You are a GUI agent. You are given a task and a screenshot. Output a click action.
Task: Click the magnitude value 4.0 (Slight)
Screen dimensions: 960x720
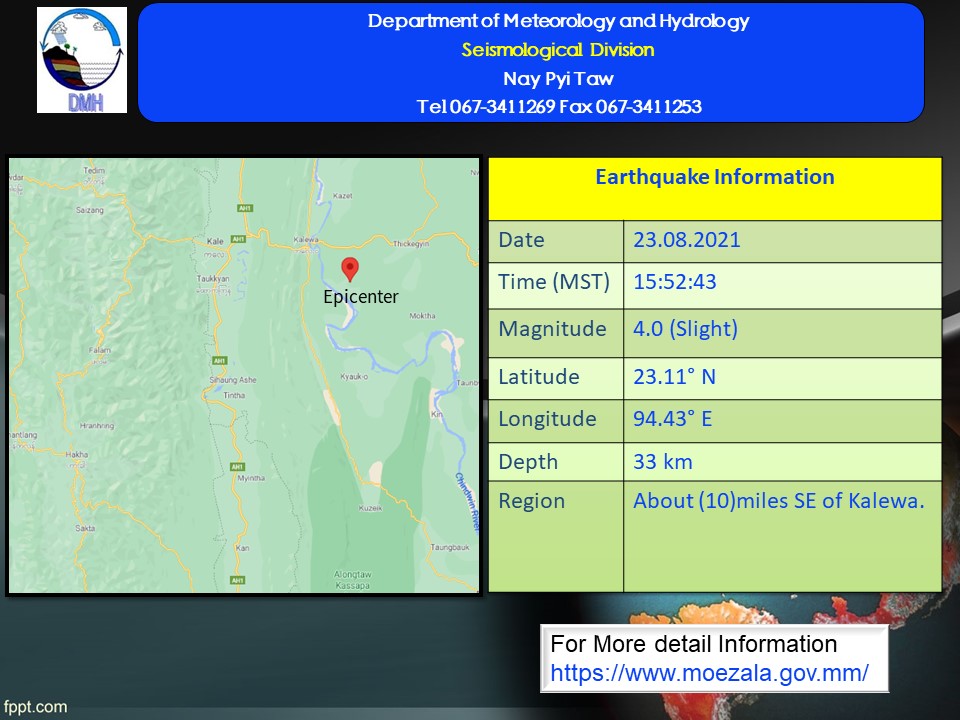click(685, 329)
